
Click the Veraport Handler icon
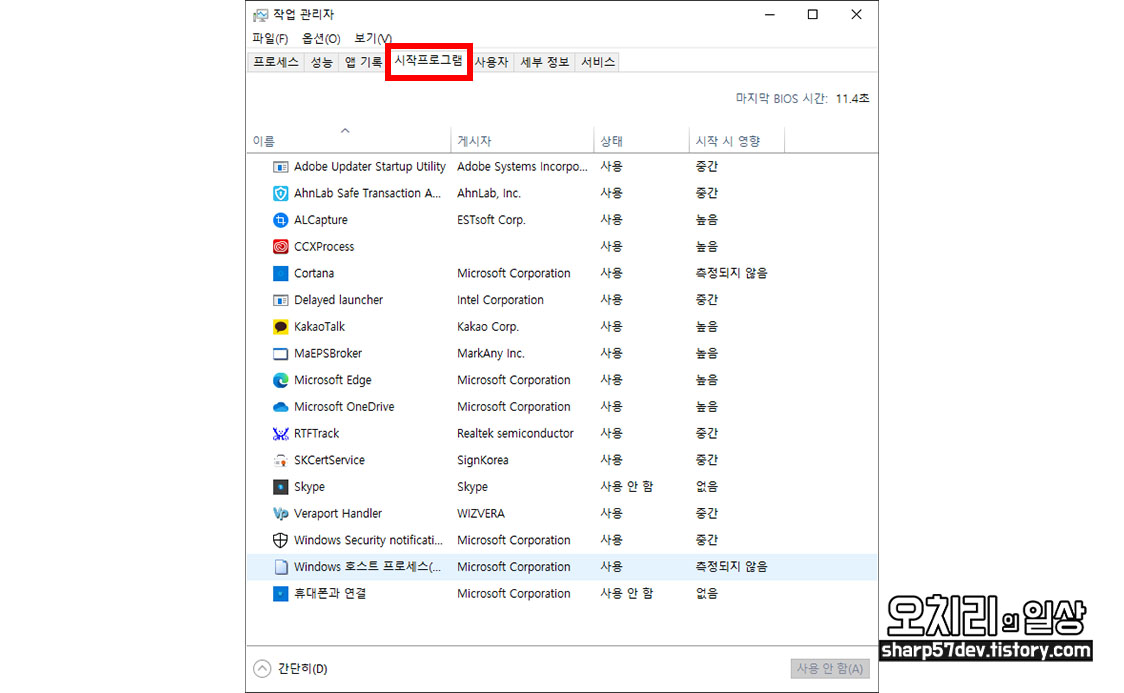click(280, 514)
